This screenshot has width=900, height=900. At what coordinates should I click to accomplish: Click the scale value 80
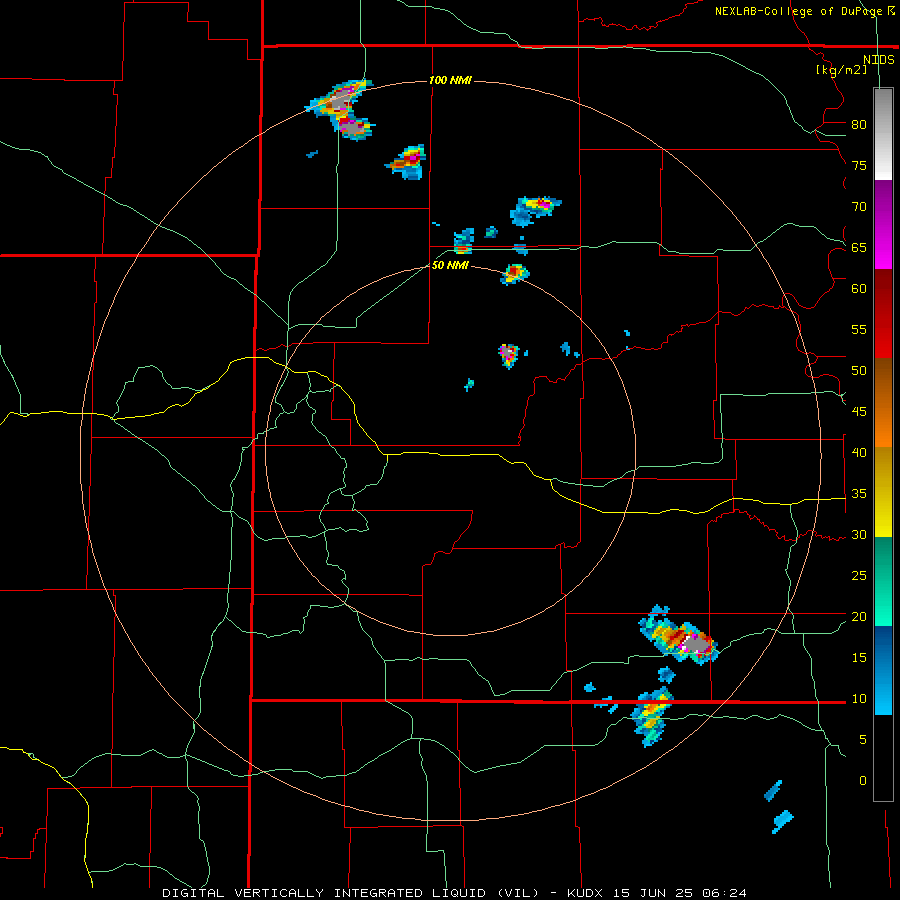859,125
